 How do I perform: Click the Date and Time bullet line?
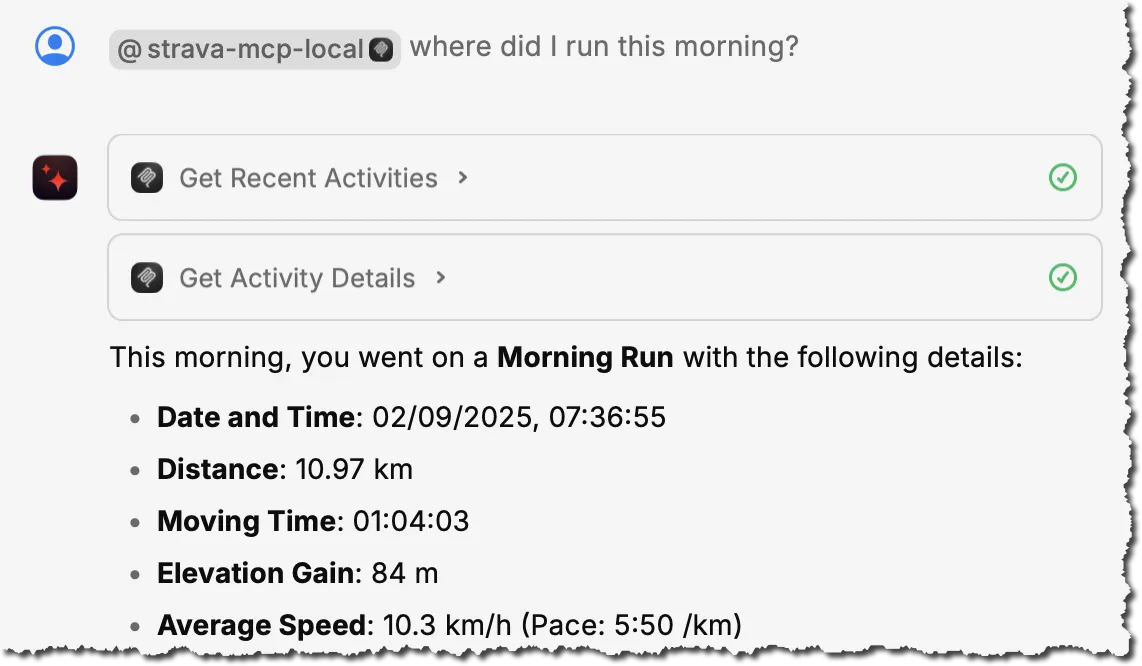point(411,417)
